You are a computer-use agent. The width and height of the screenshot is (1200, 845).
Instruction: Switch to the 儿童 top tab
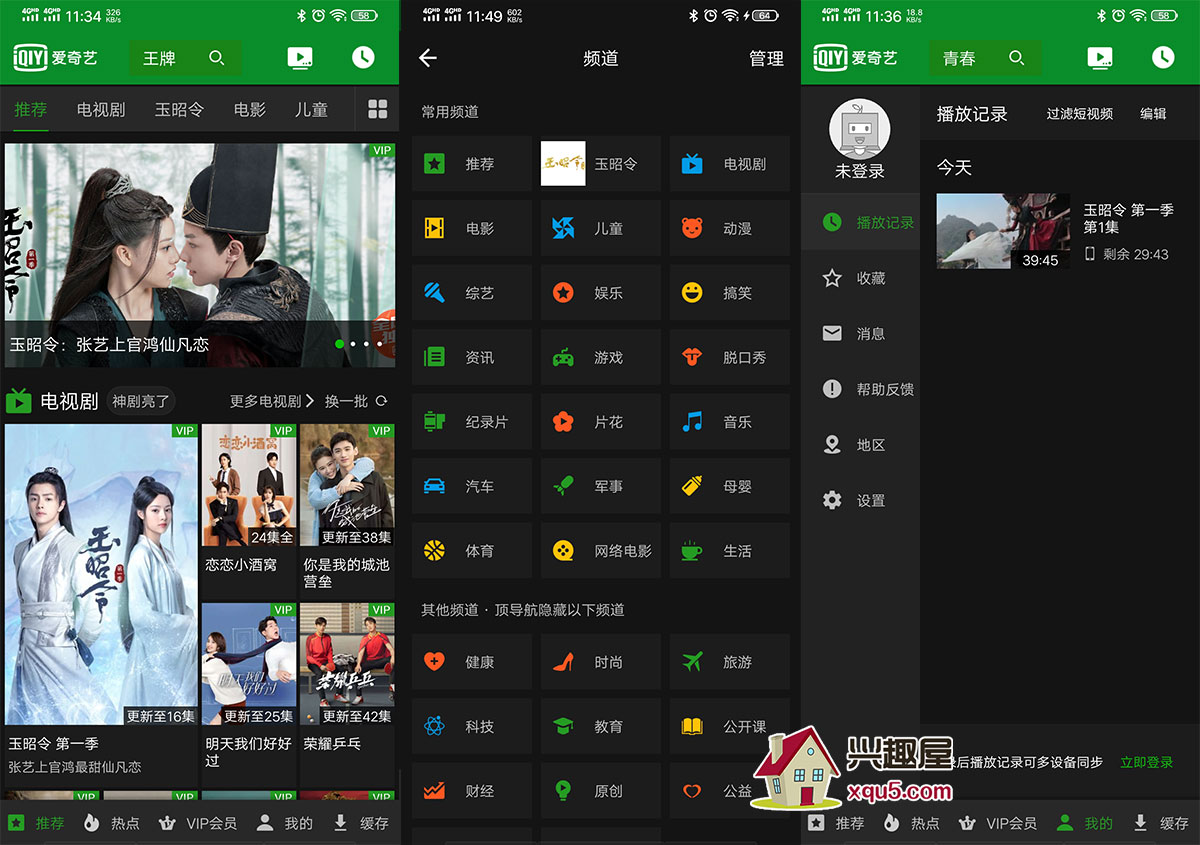pyautogui.click(x=311, y=110)
